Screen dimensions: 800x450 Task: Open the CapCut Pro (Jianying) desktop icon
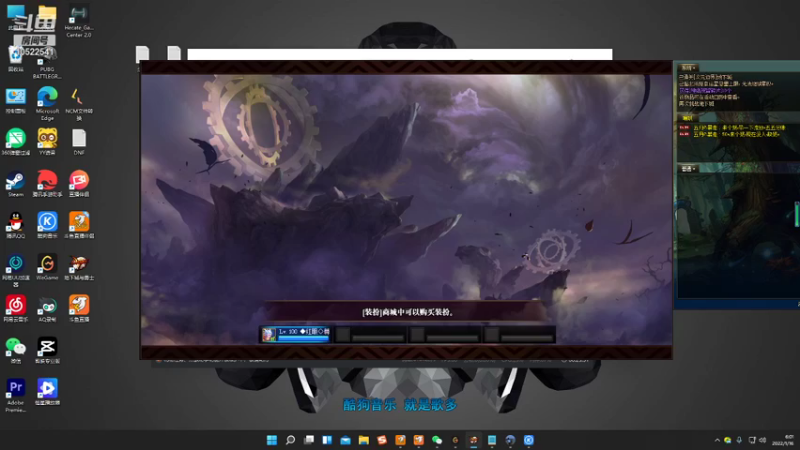point(47,351)
